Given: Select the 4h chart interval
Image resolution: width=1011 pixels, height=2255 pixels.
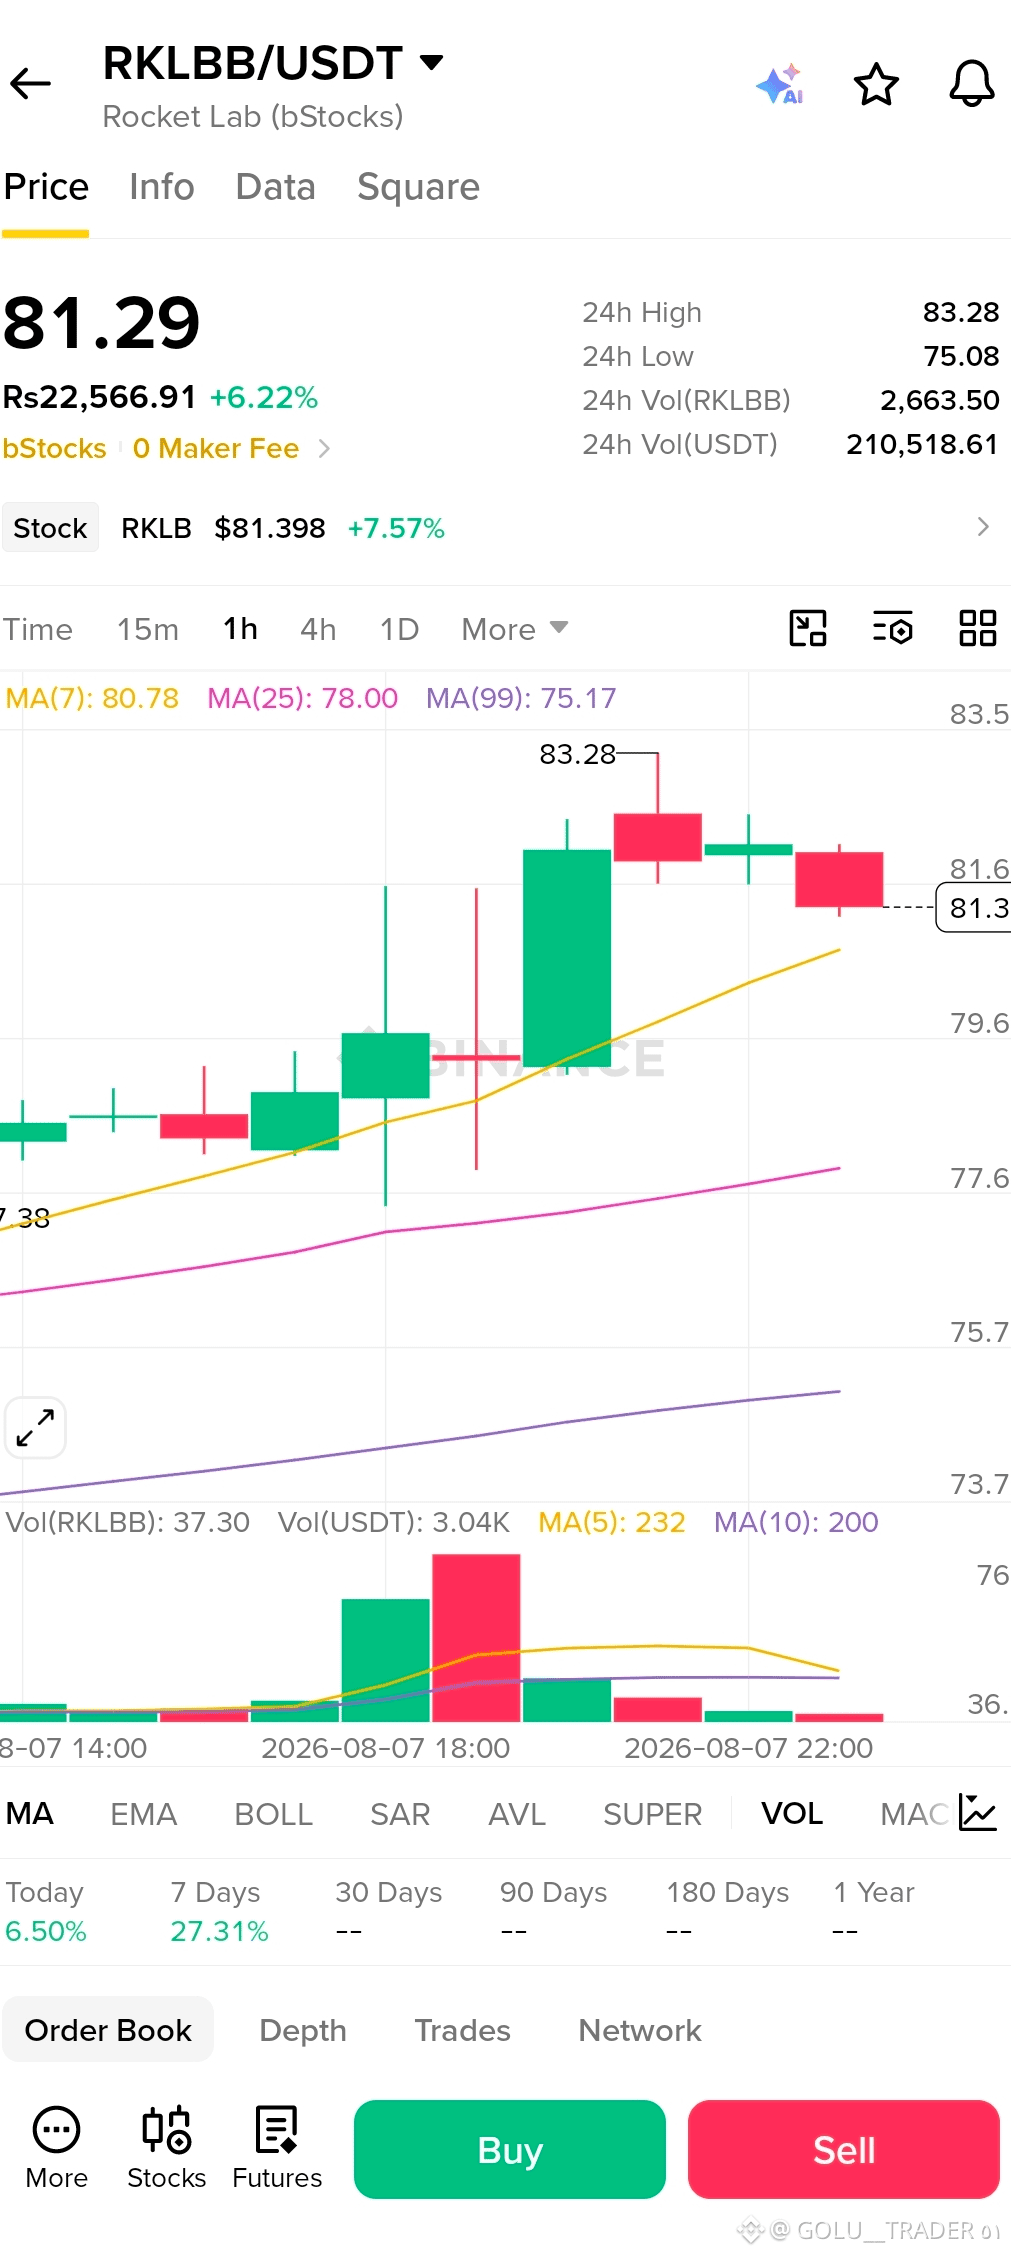Looking at the screenshot, I should tap(318, 629).
